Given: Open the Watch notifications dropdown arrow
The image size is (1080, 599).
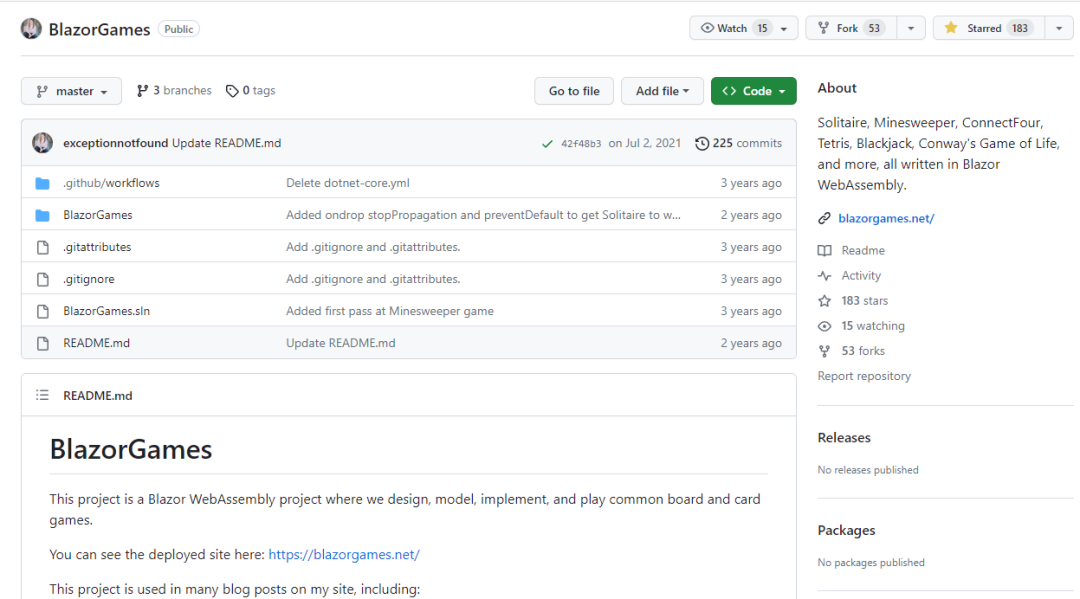Looking at the screenshot, I should (x=784, y=29).
